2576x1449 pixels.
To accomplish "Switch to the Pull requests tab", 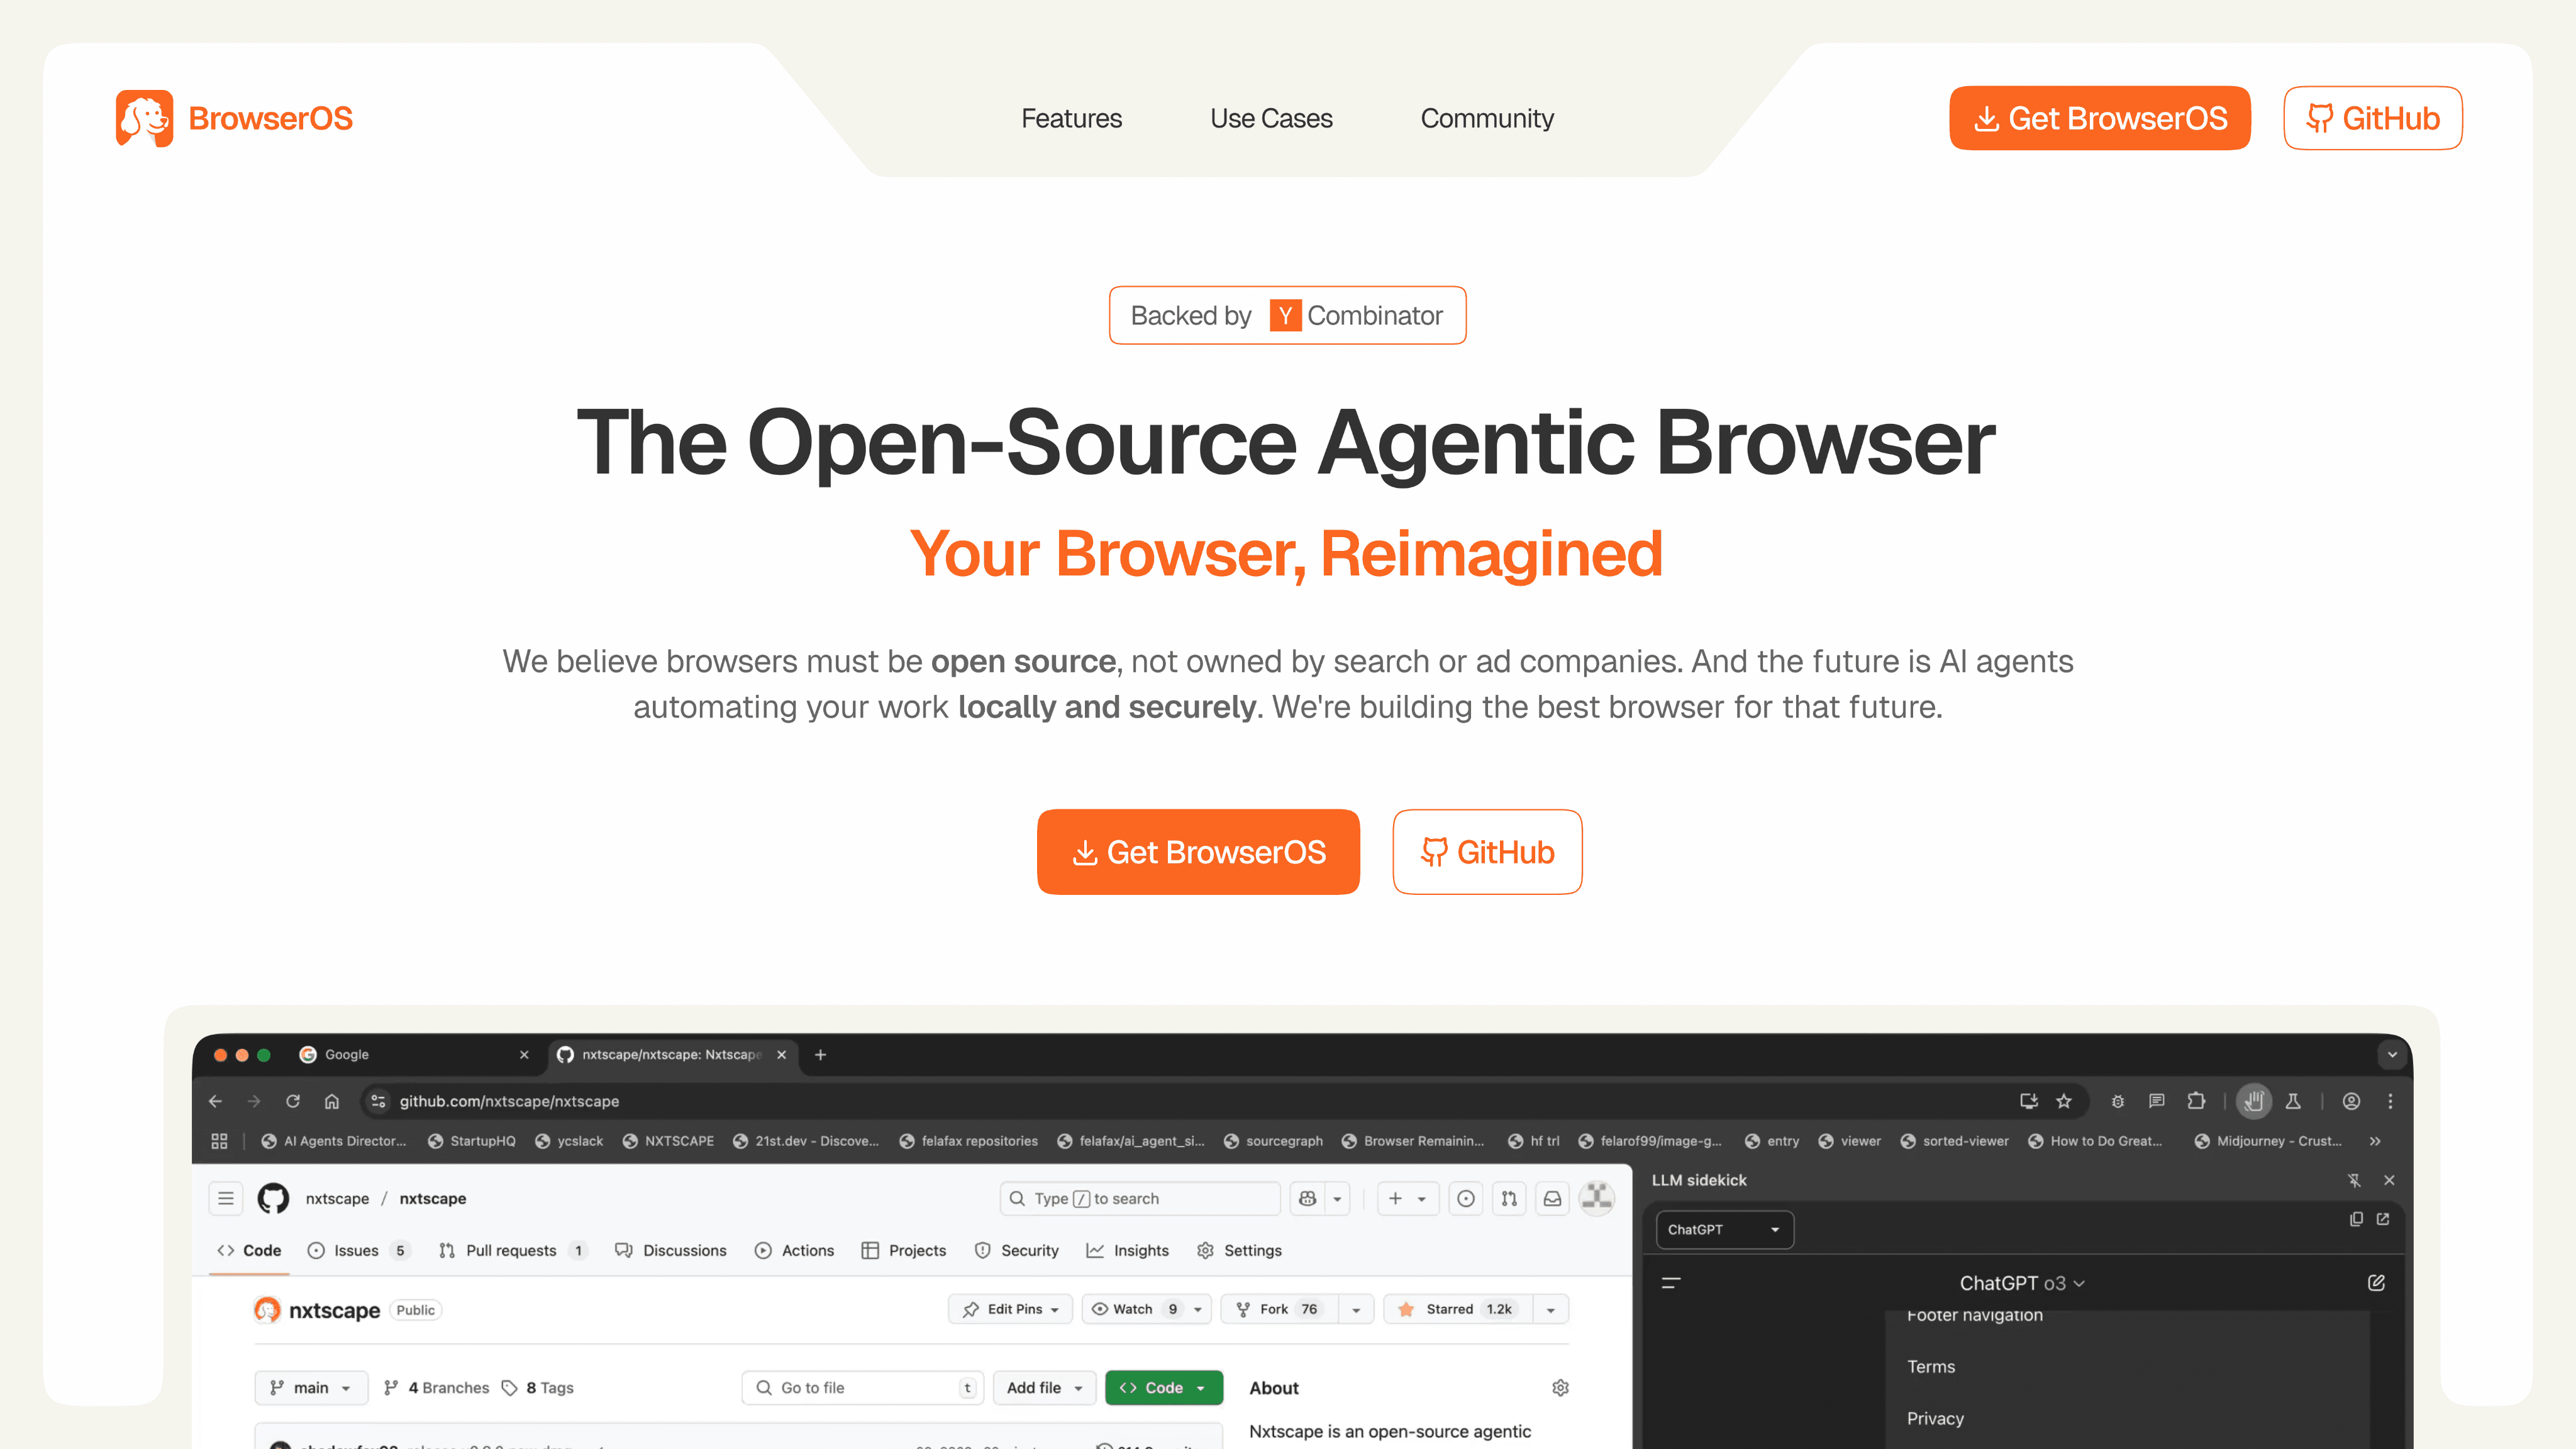I will pyautogui.click(x=510, y=1250).
